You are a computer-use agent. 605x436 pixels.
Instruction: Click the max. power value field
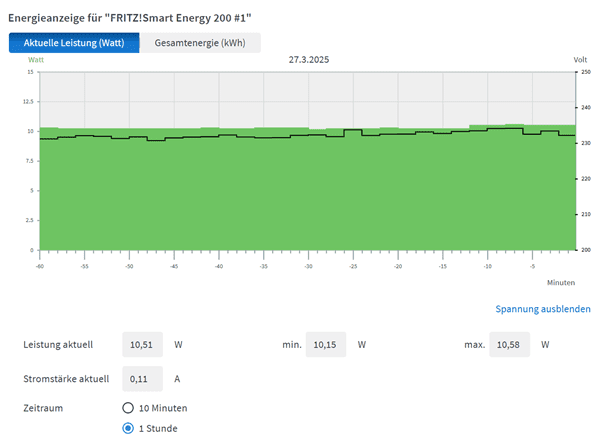(x=509, y=345)
